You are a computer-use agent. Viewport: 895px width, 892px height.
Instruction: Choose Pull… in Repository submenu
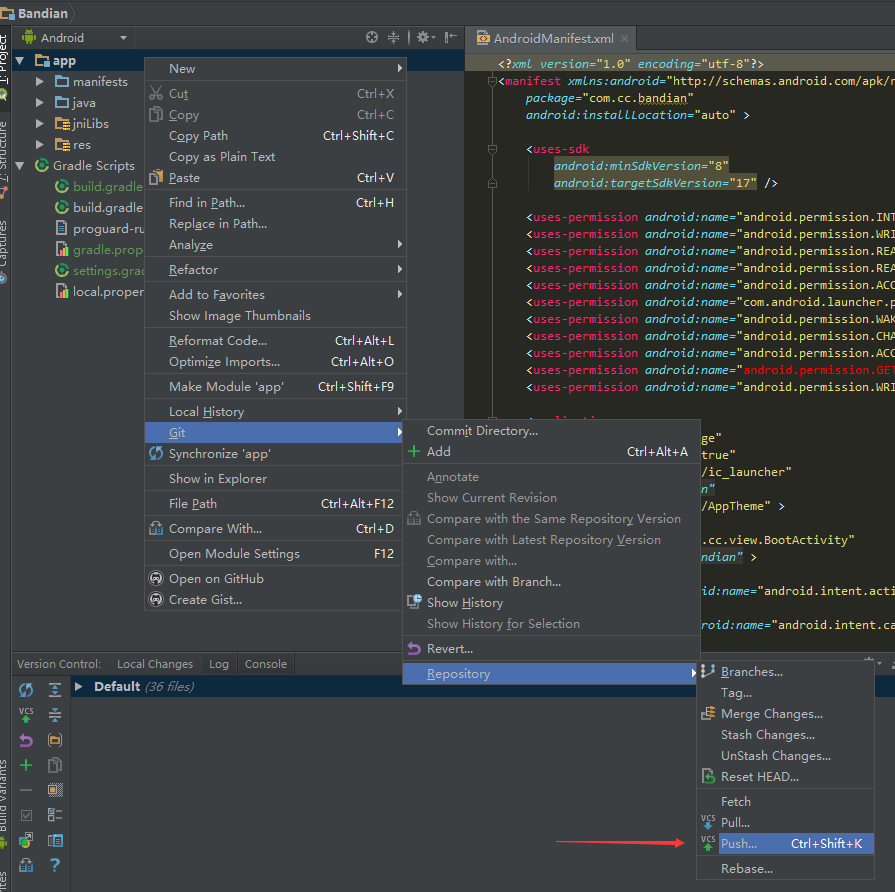point(786,822)
